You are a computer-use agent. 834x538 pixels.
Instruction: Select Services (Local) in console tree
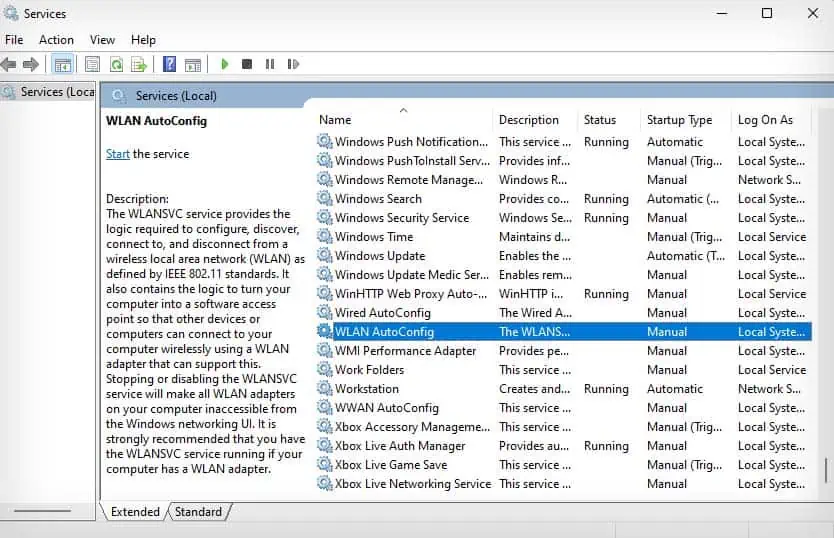(x=48, y=92)
